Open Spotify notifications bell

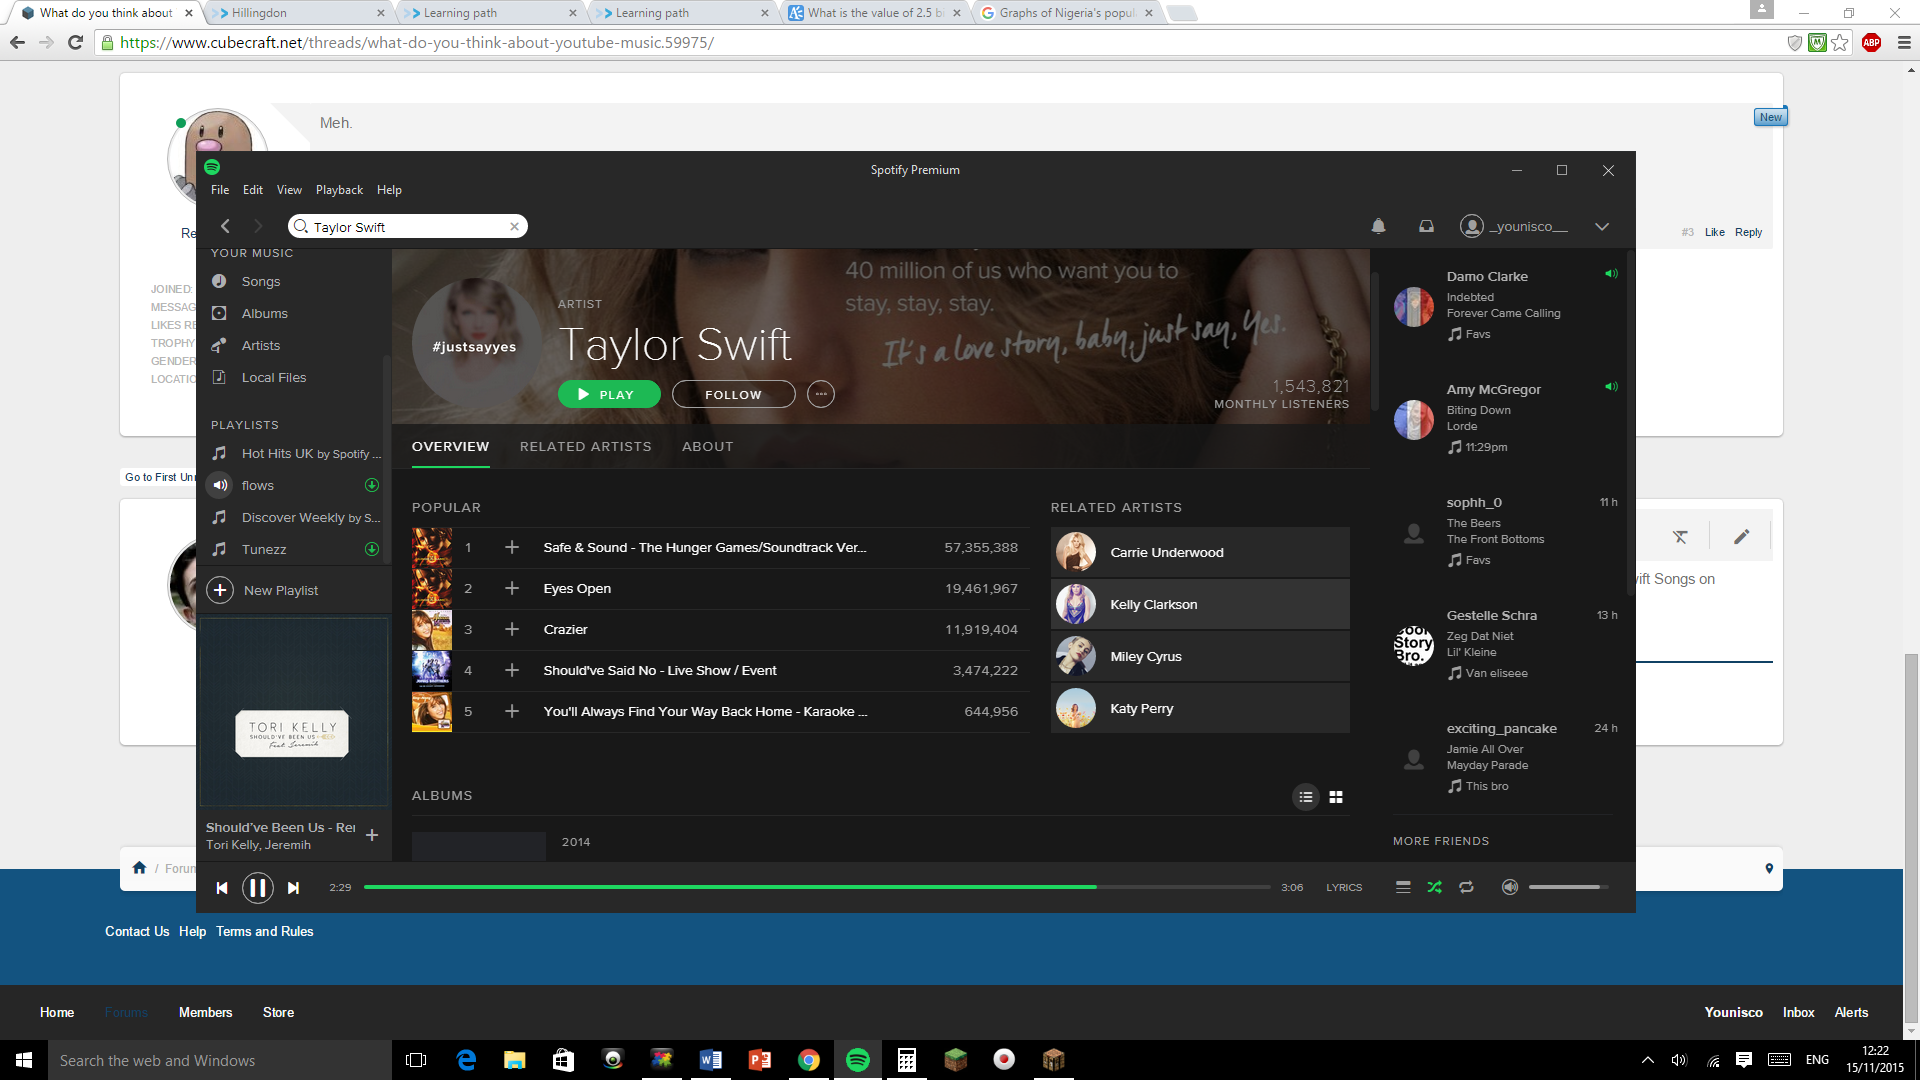[1378, 226]
